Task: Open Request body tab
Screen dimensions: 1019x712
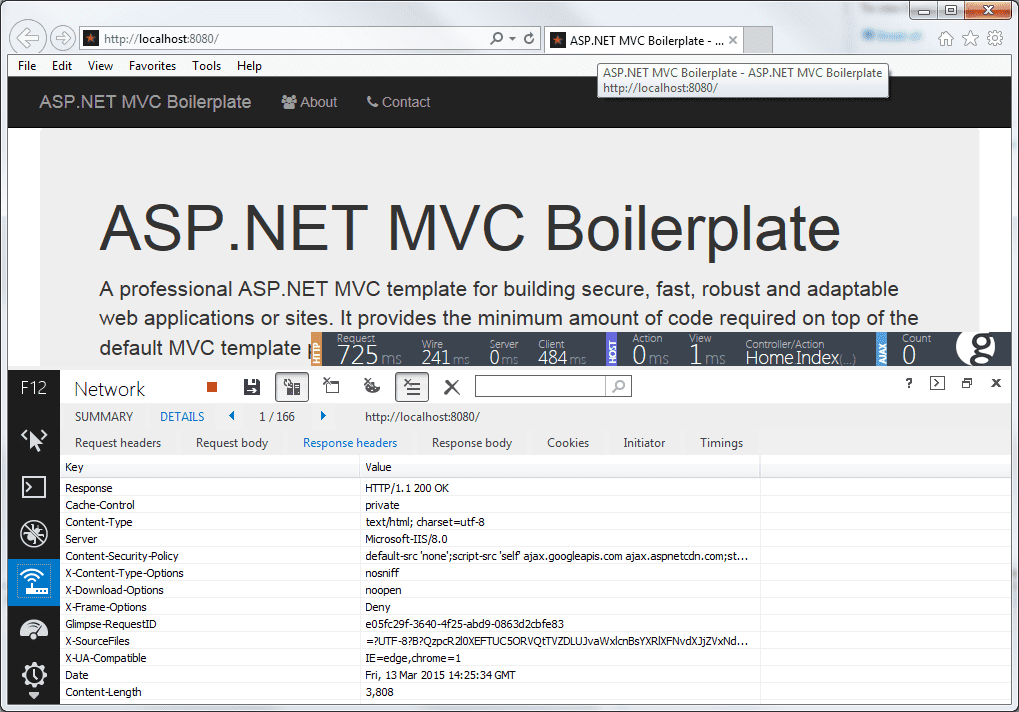Action: [232, 442]
